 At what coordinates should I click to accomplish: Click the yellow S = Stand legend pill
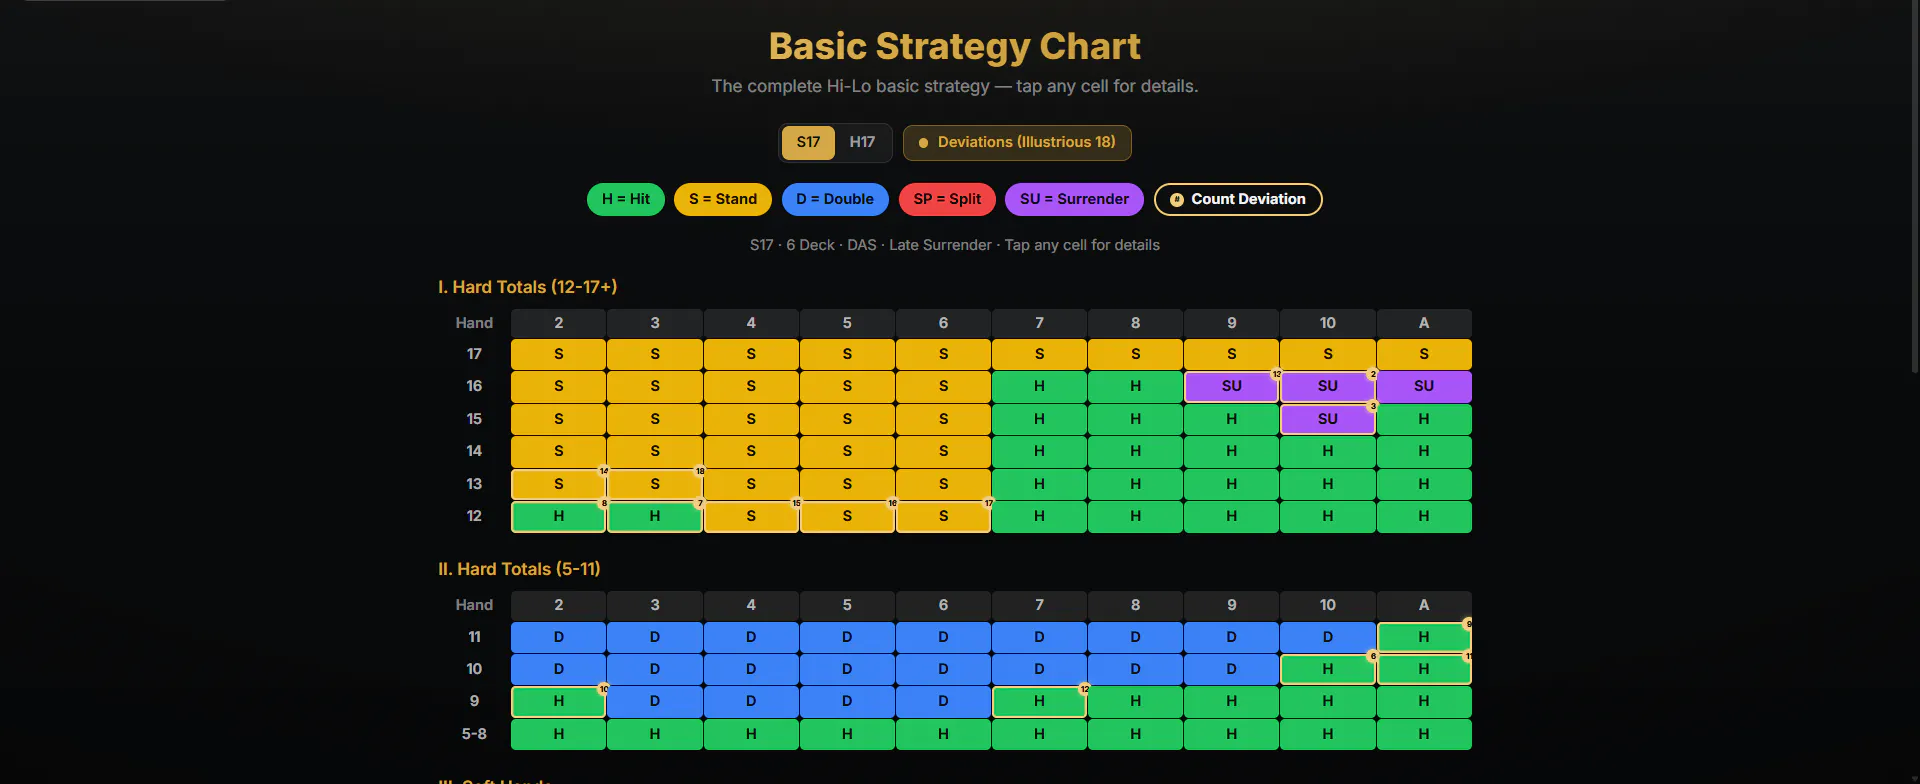[x=723, y=199]
